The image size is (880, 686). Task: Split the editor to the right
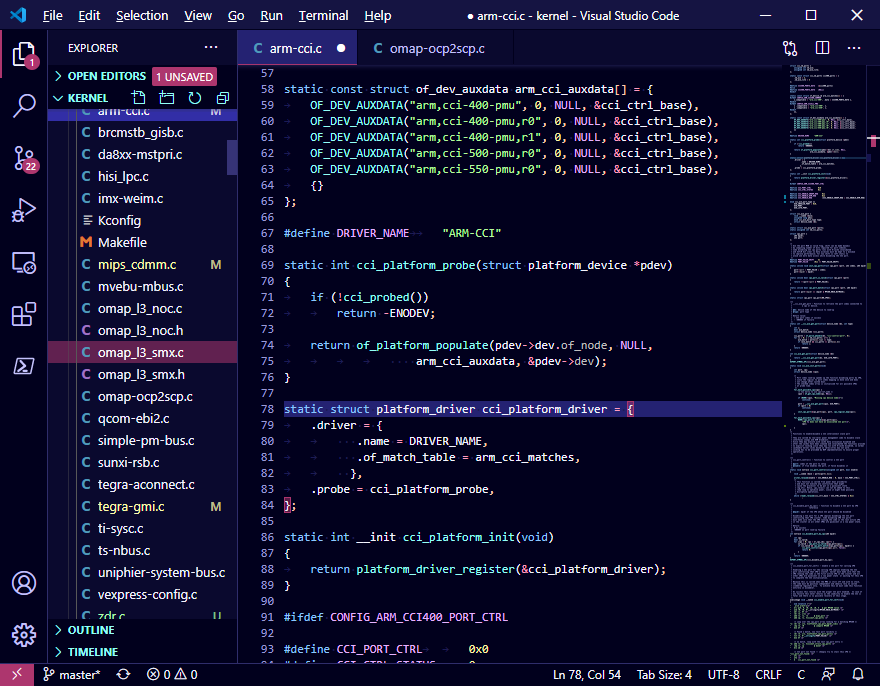coord(822,48)
